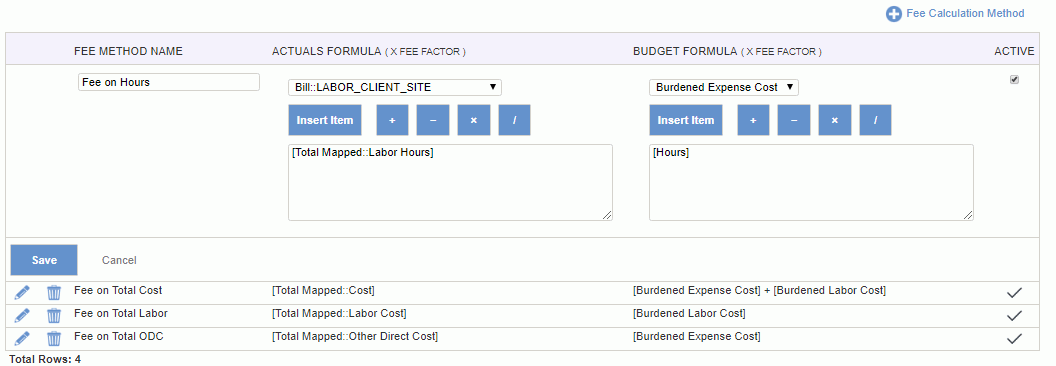Insert multiply operator in Budget Formula
Screen dimensions: 1056x366
coord(834,120)
